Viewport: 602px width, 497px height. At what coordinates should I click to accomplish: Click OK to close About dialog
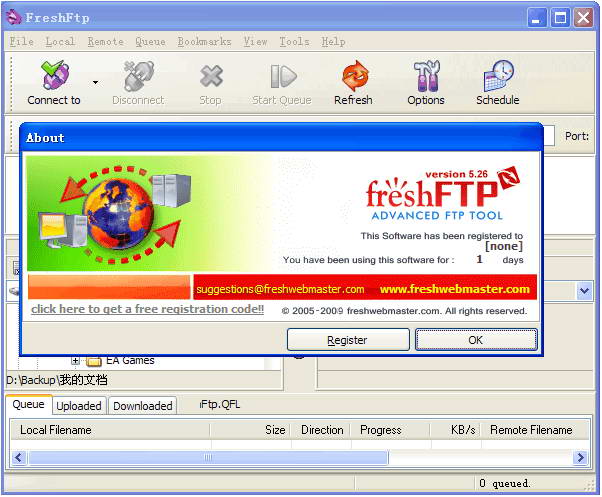click(476, 340)
